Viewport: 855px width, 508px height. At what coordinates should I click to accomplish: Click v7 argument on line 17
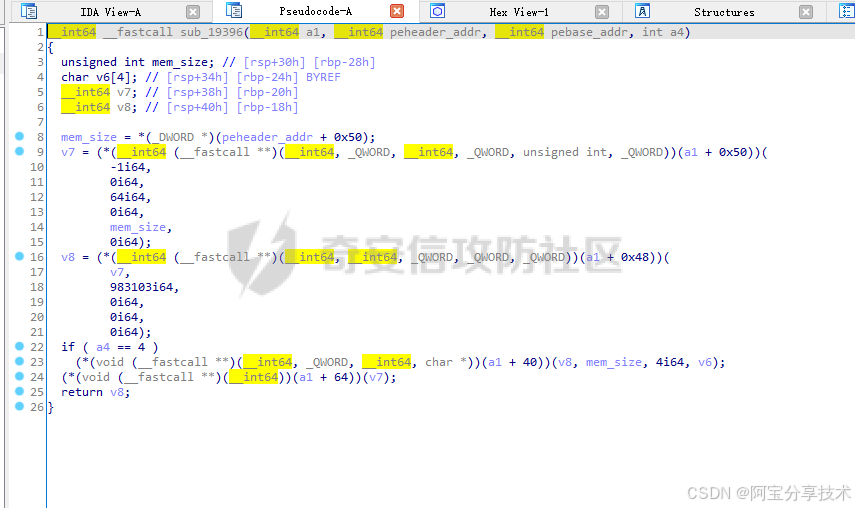117,272
